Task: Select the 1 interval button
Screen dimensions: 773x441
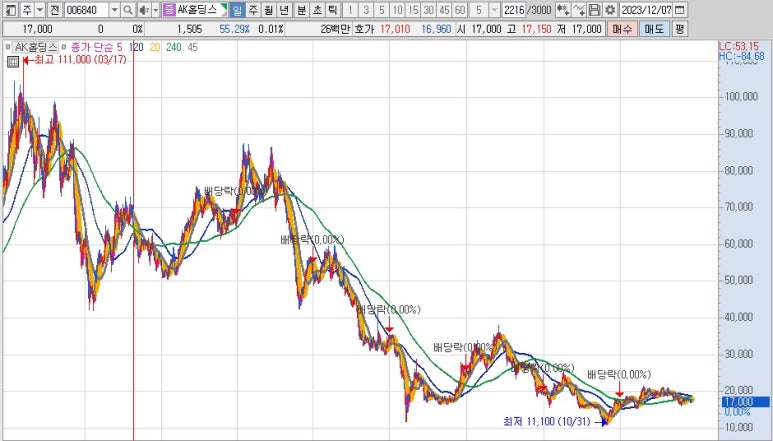Action: point(350,9)
